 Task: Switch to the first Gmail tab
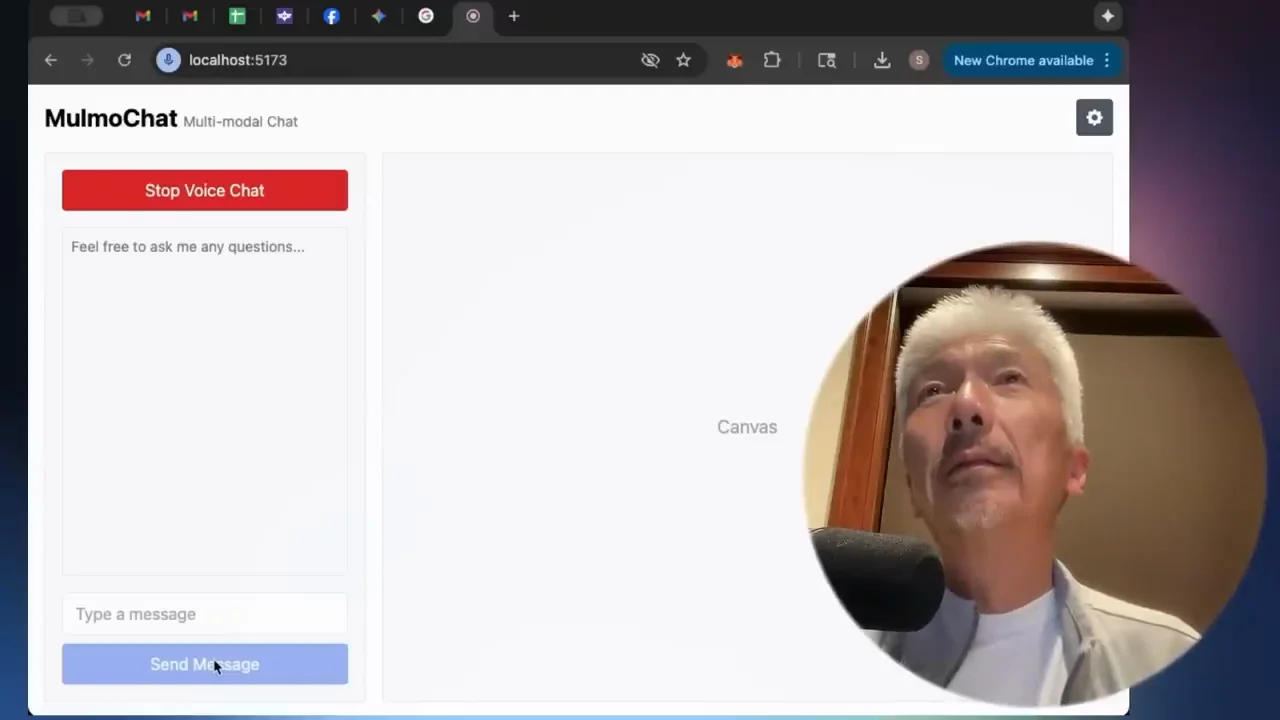tap(143, 16)
